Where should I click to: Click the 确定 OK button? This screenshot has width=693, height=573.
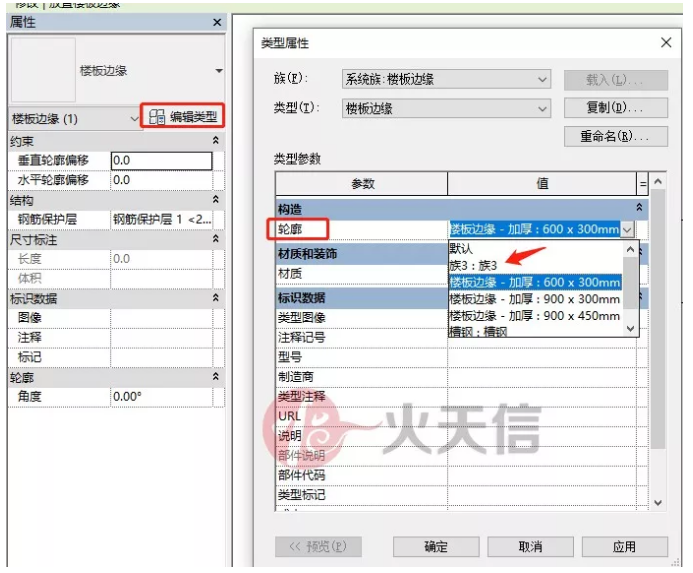pyautogui.click(x=436, y=547)
